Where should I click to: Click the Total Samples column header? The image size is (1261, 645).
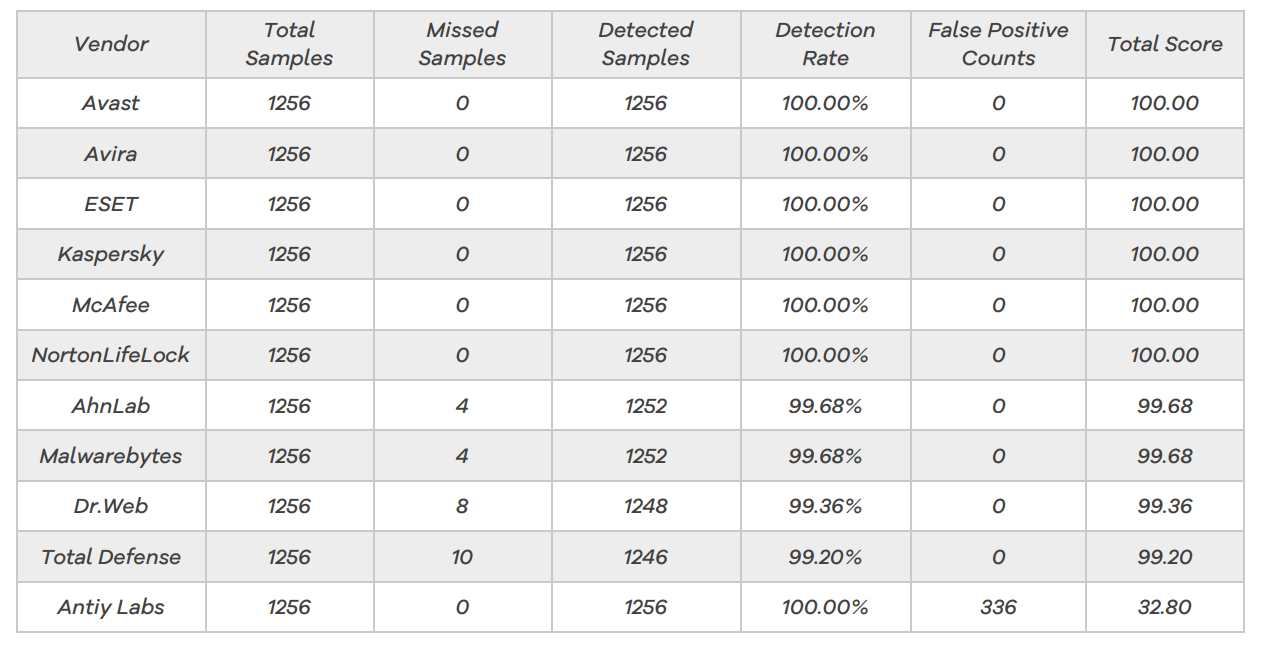(289, 44)
